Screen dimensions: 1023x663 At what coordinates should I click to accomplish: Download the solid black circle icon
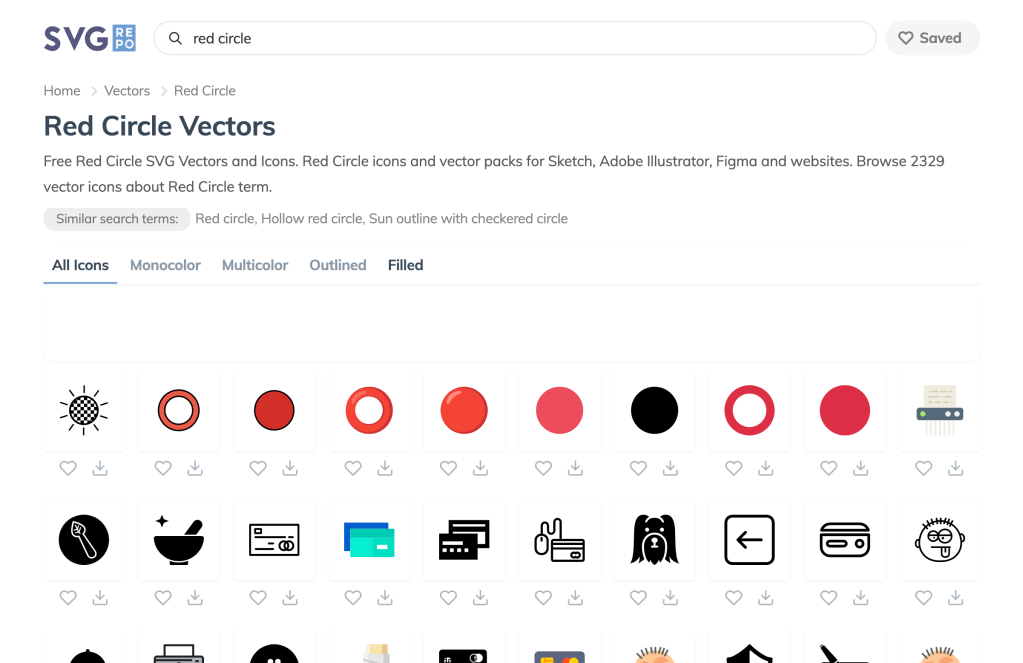671,468
